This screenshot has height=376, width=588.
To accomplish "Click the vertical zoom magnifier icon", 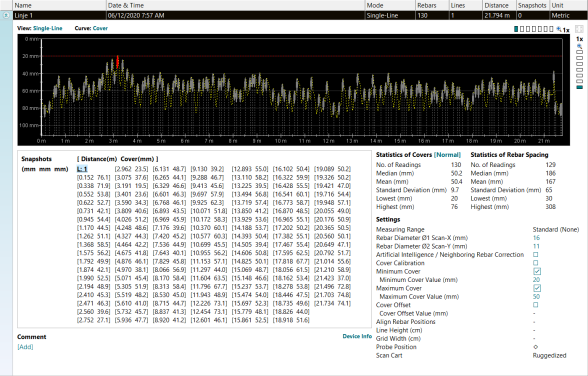I will pos(580,46).
